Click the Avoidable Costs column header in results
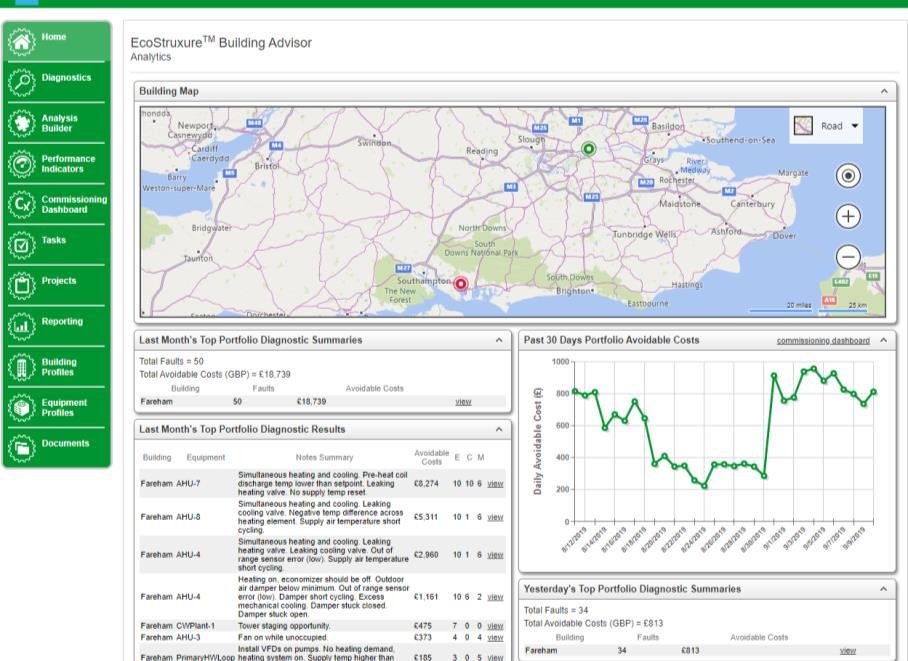 tap(431, 457)
